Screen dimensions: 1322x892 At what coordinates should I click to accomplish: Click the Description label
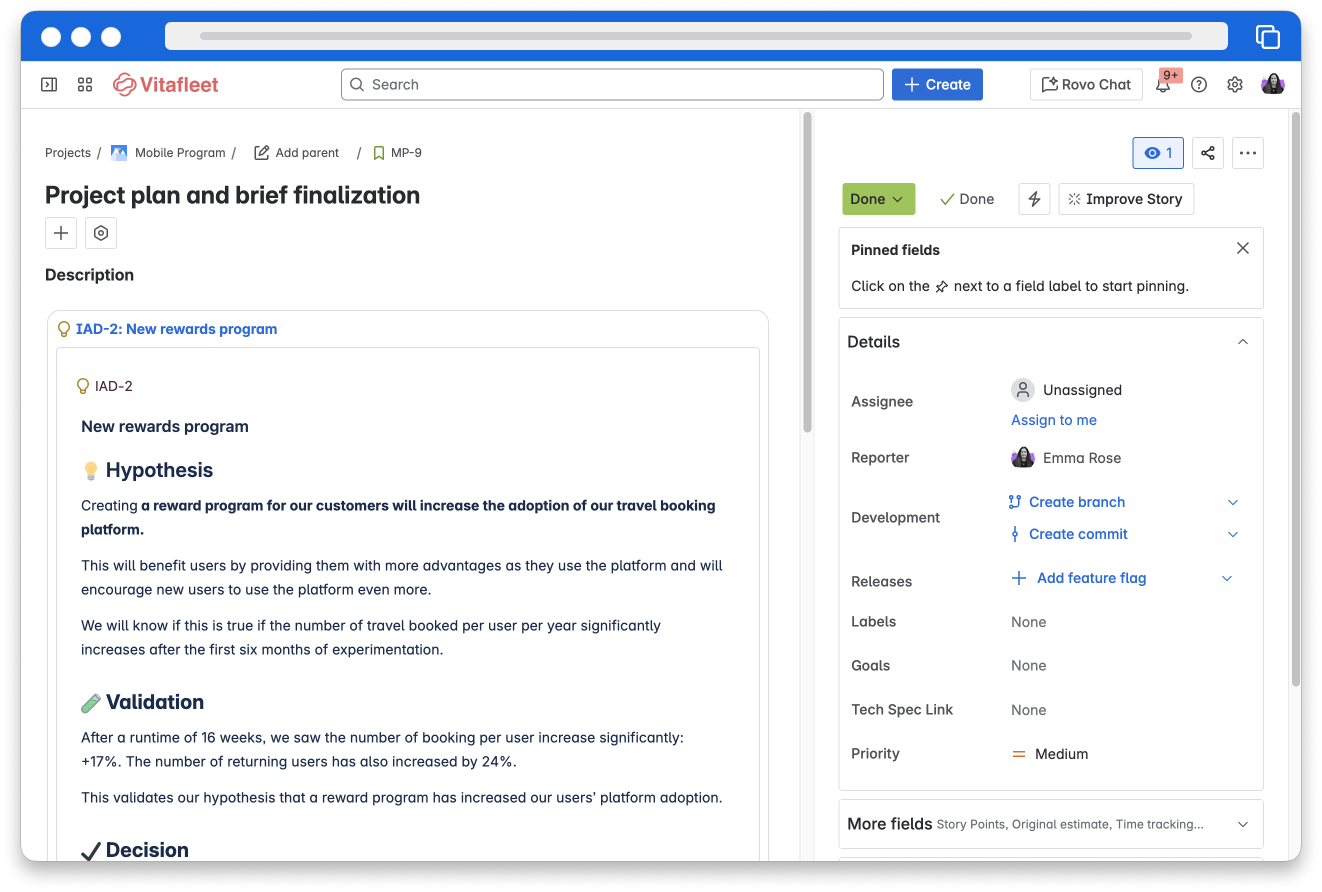[89, 275]
